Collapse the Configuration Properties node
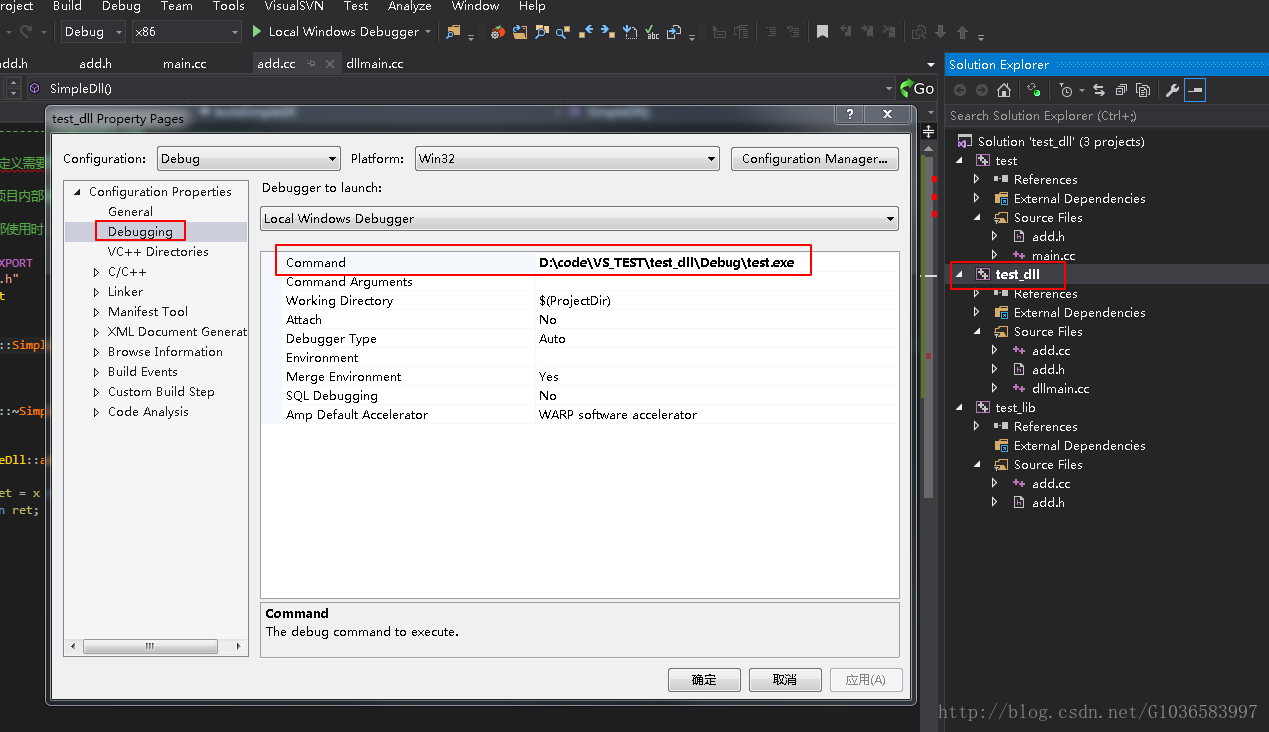This screenshot has width=1269, height=732. coord(78,192)
